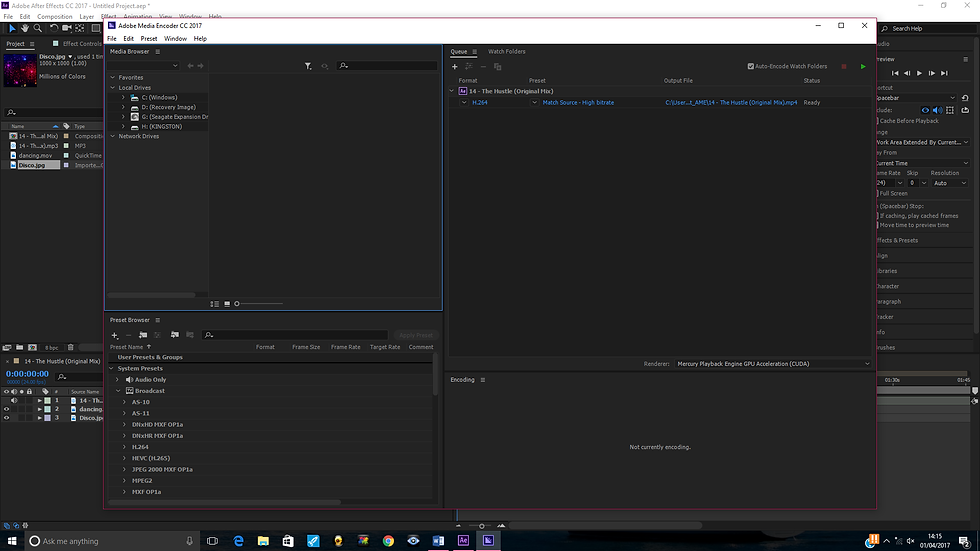Open Preset Browser panel menu icon
Image resolution: width=980 pixels, height=551 pixels.
pos(158,320)
